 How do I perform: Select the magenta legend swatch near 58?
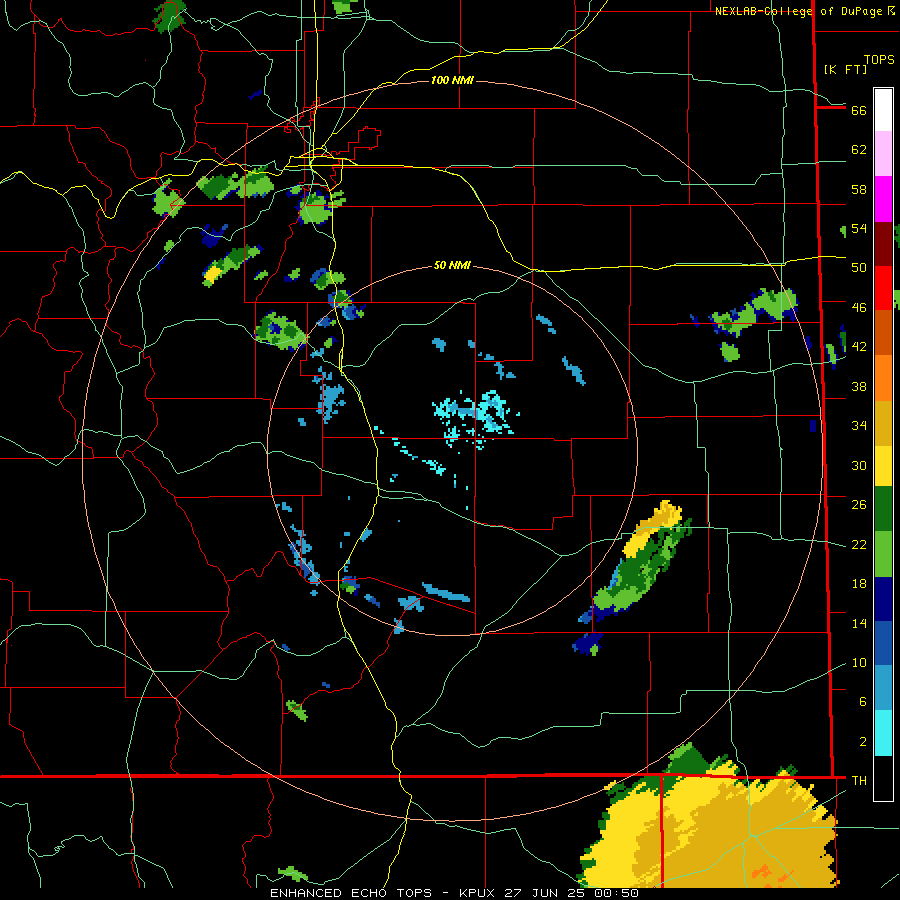click(x=883, y=199)
